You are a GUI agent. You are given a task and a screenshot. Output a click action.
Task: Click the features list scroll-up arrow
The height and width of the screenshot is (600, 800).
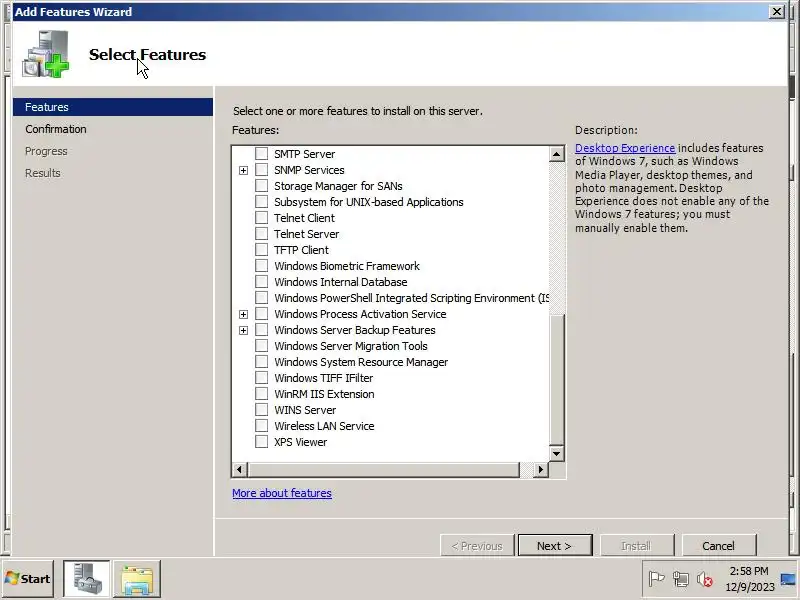pyautogui.click(x=557, y=154)
